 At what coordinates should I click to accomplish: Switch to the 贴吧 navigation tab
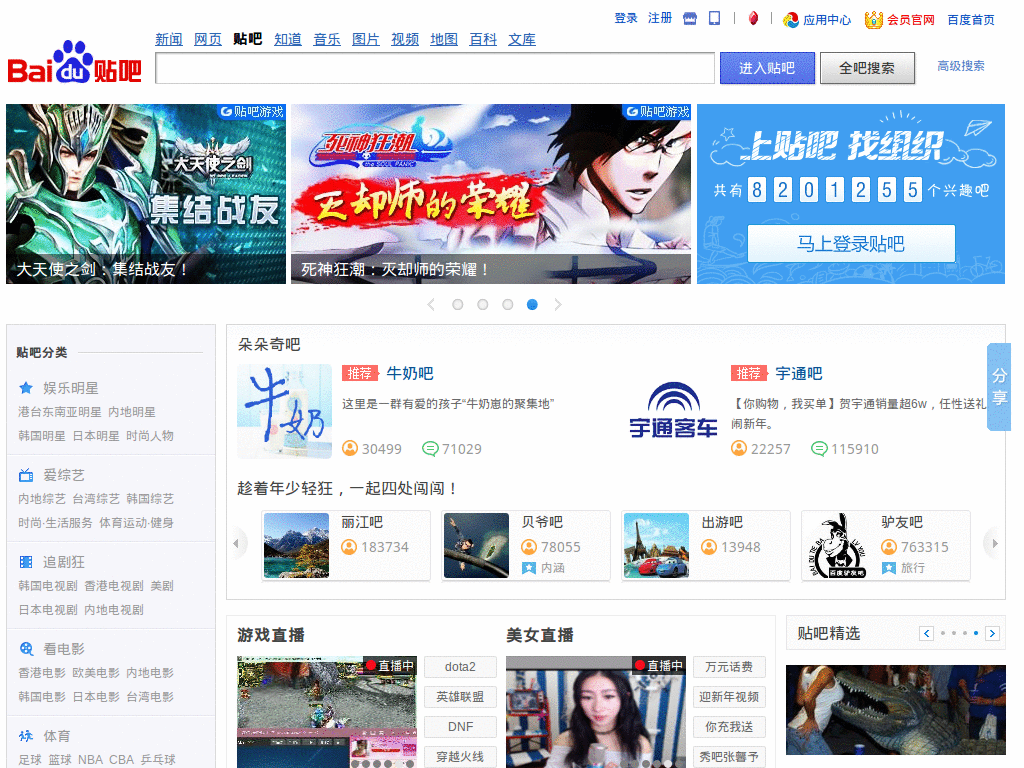[246, 39]
